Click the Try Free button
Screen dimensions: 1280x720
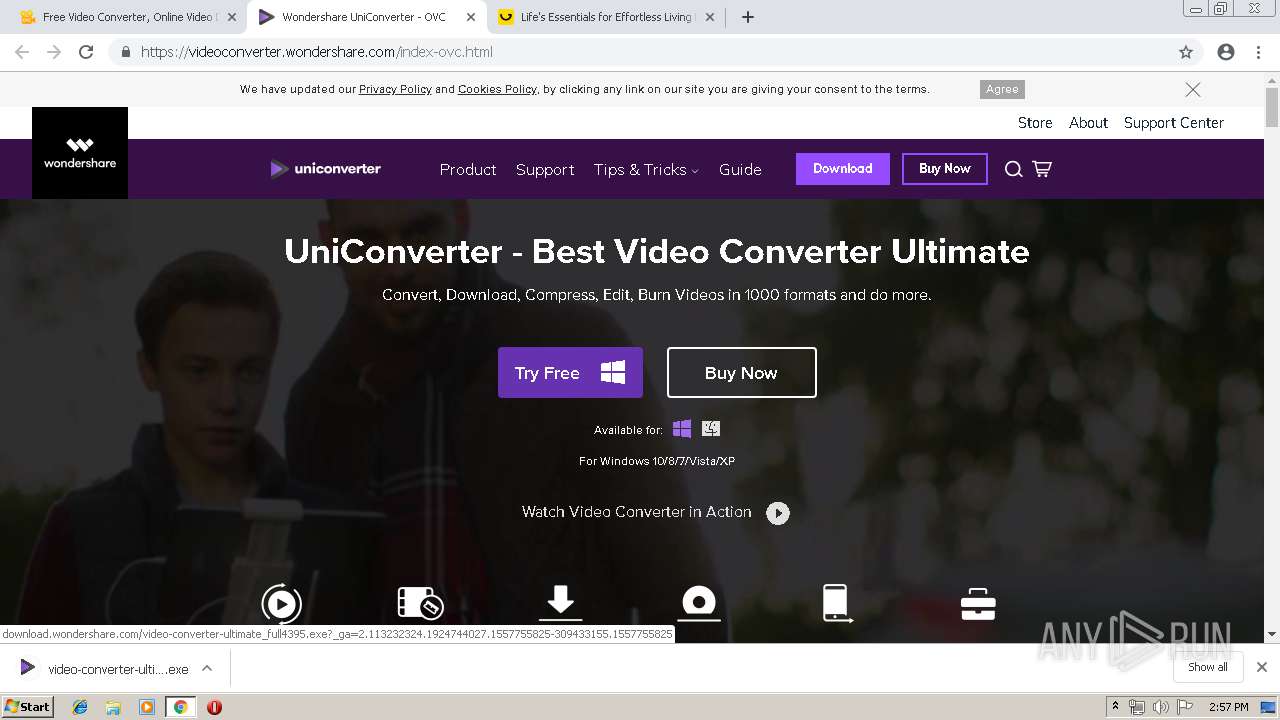coord(570,373)
